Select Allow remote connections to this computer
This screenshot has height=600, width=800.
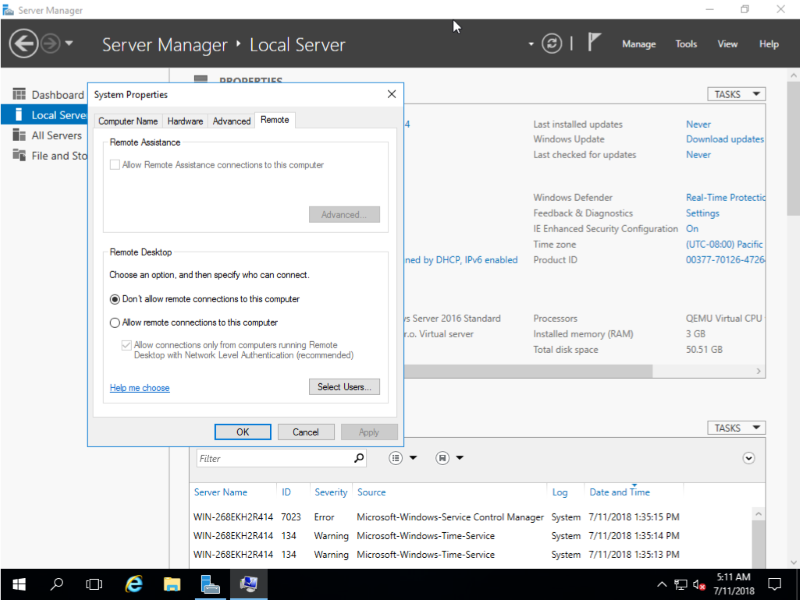(x=115, y=323)
